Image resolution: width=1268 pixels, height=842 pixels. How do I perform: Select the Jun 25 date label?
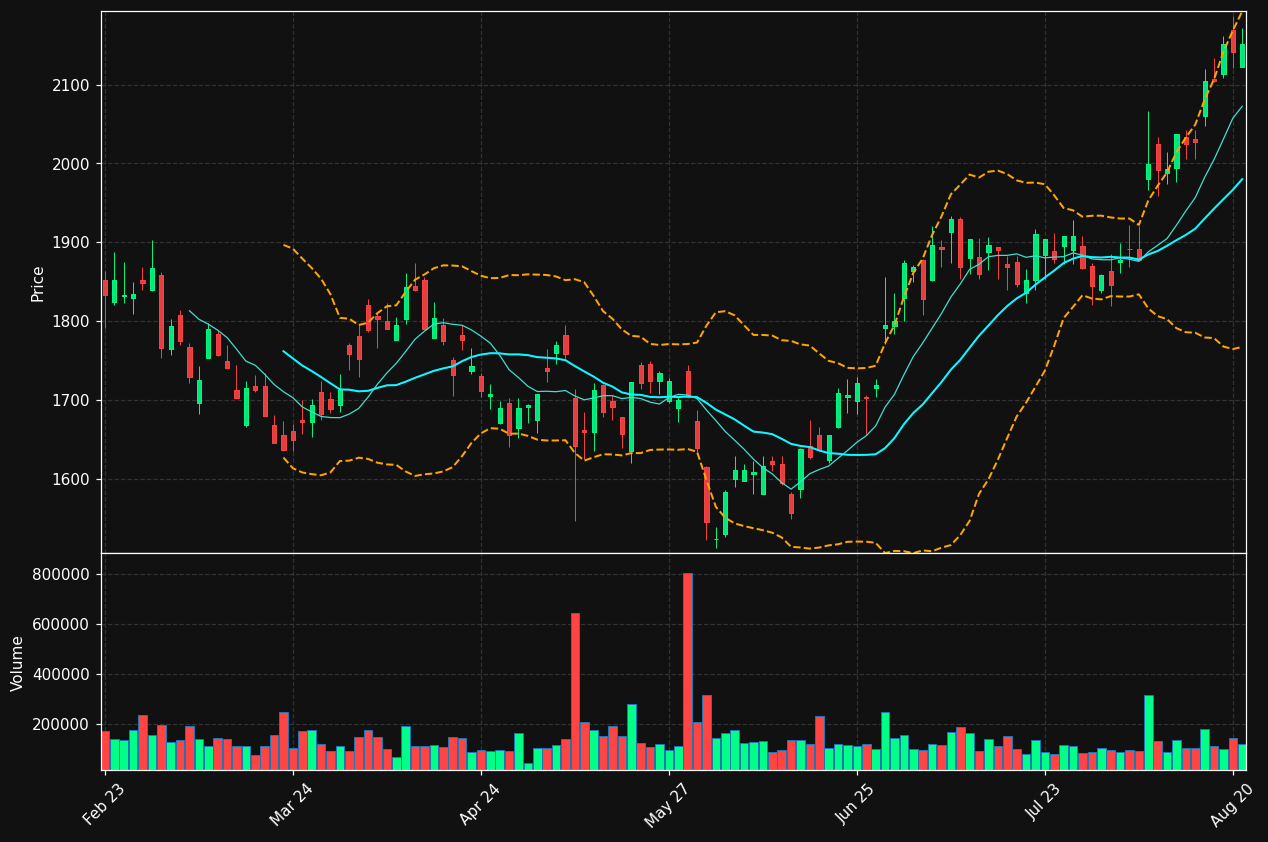click(x=855, y=803)
